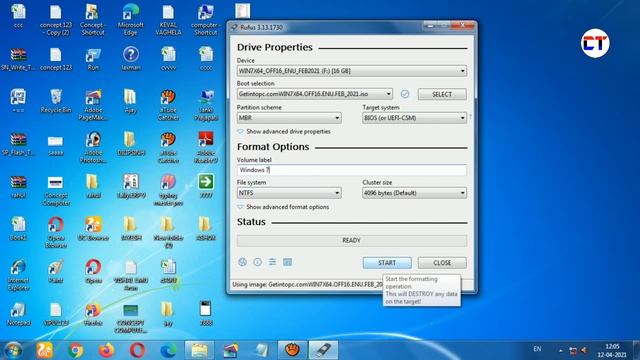Screen dimensions: 640x360
Task: Select the Adobe Reader 9 desktop shortcut
Action: 206,147
